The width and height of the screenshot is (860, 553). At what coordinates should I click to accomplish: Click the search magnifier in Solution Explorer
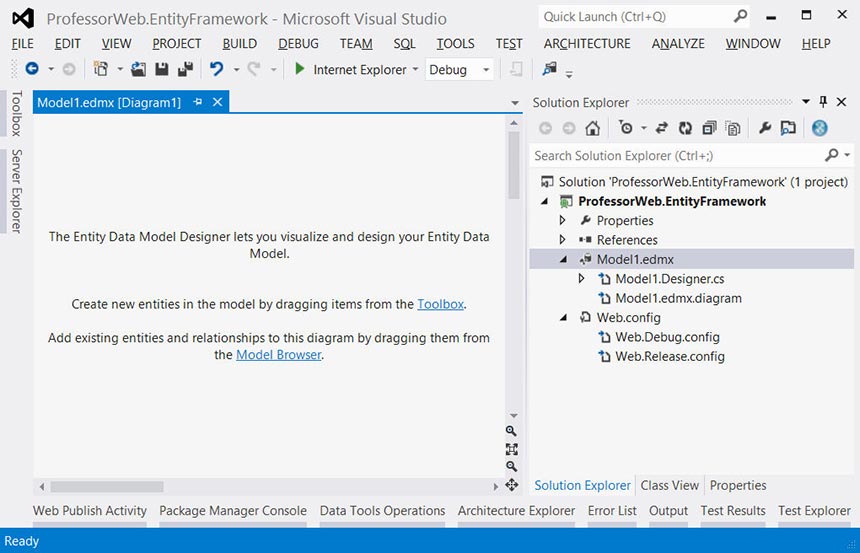[x=832, y=155]
